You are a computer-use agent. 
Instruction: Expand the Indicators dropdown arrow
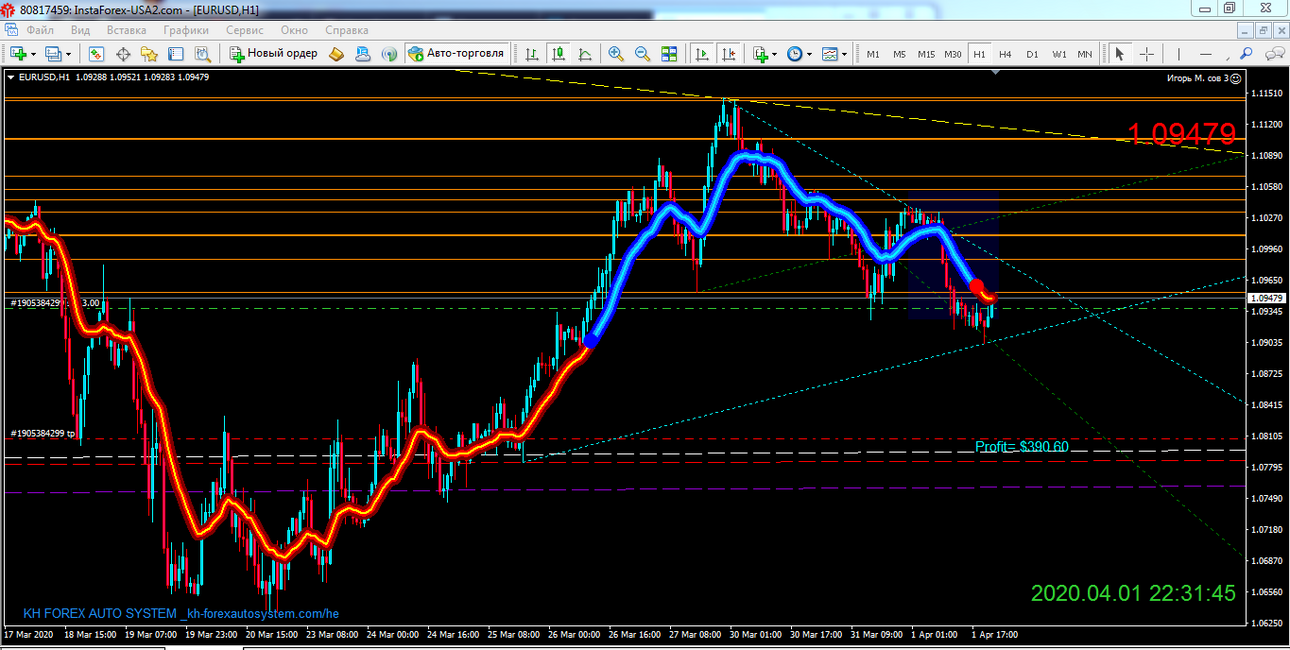coord(775,54)
